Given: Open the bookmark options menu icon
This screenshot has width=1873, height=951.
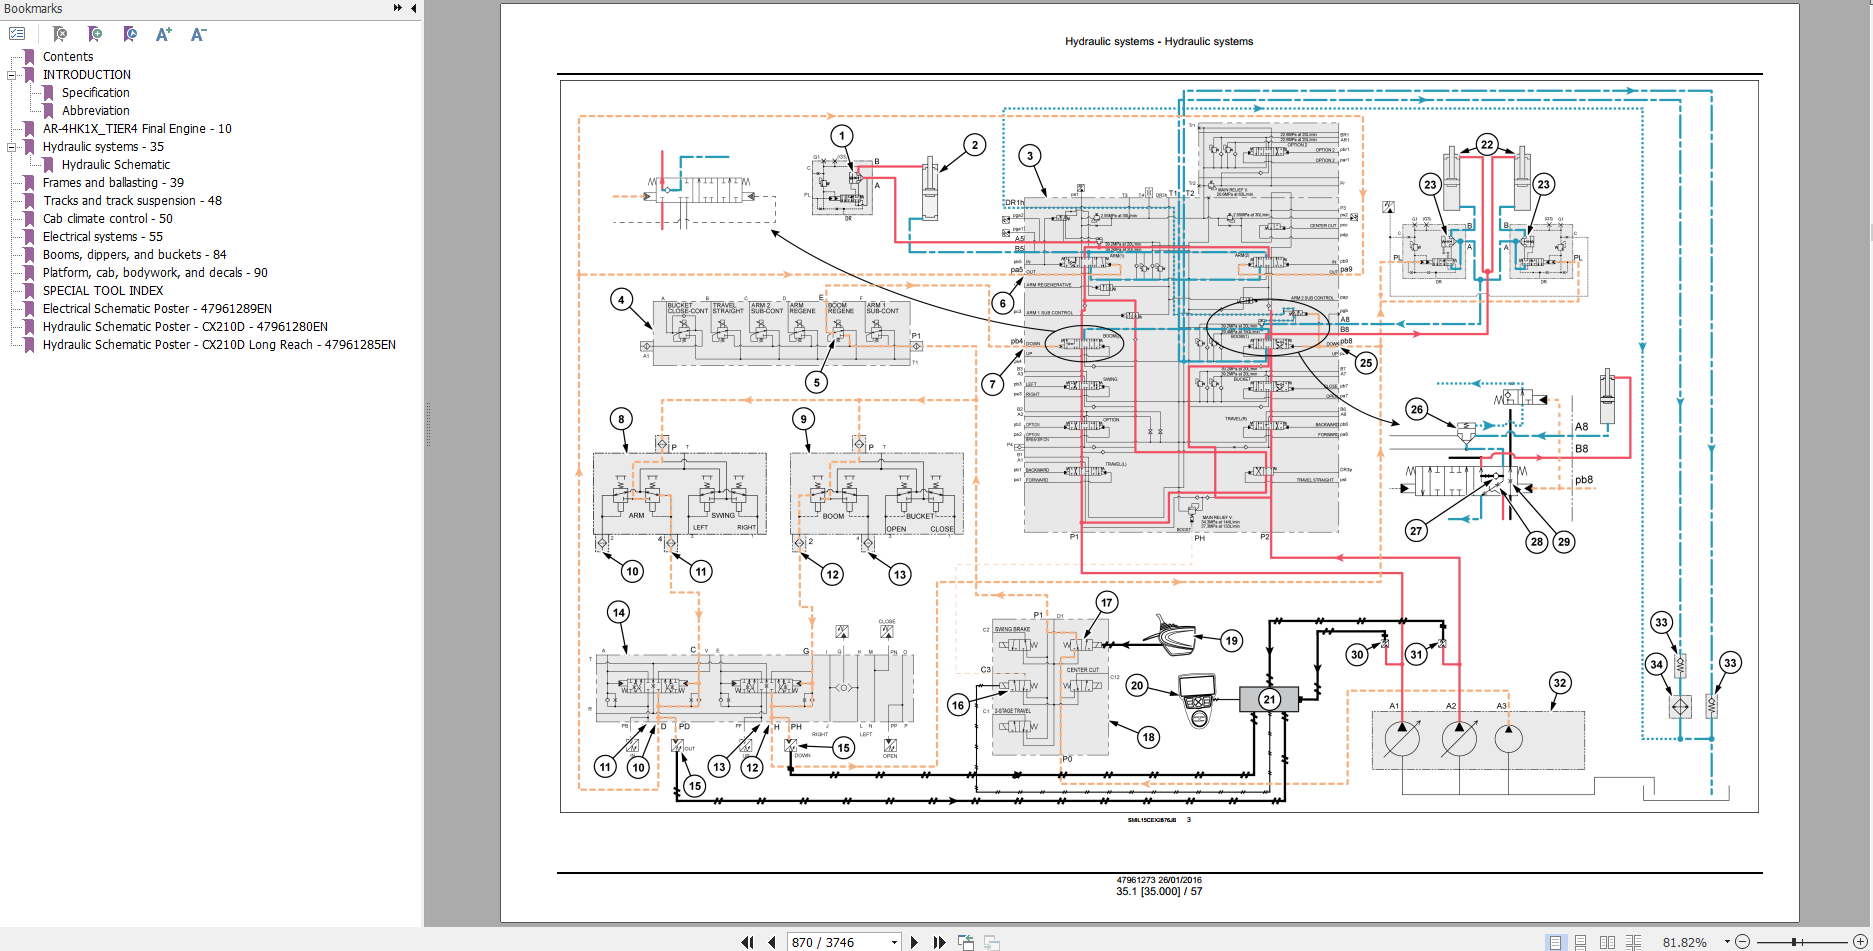Looking at the screenshot, I should tap(17, 34).
